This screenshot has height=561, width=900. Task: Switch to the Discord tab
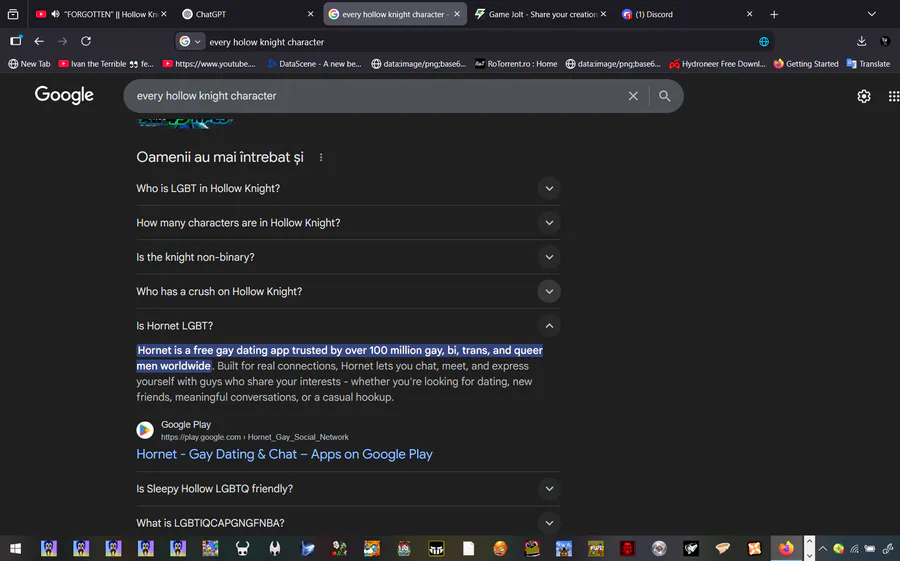click(688, 14)
